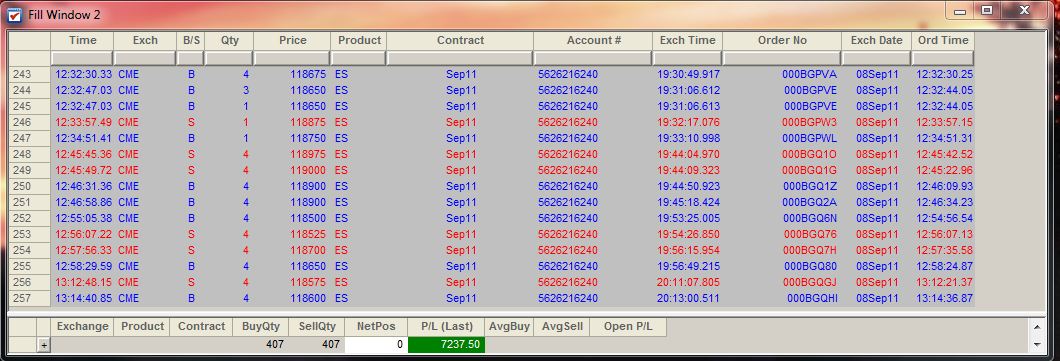Focus the filter field under Time
This screenshot has width=1060, height=361.
82,59
